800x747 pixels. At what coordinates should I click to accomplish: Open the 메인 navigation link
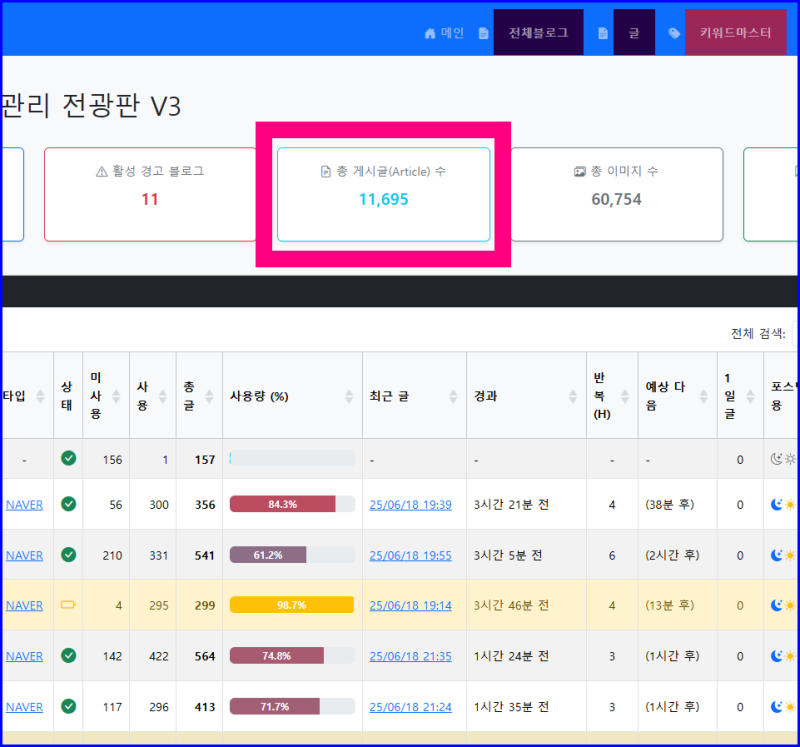coord(452,33)
